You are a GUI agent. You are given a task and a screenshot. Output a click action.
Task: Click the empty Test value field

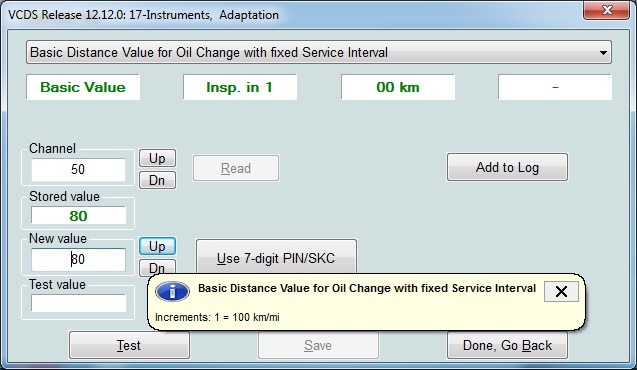tap(78, 303)
